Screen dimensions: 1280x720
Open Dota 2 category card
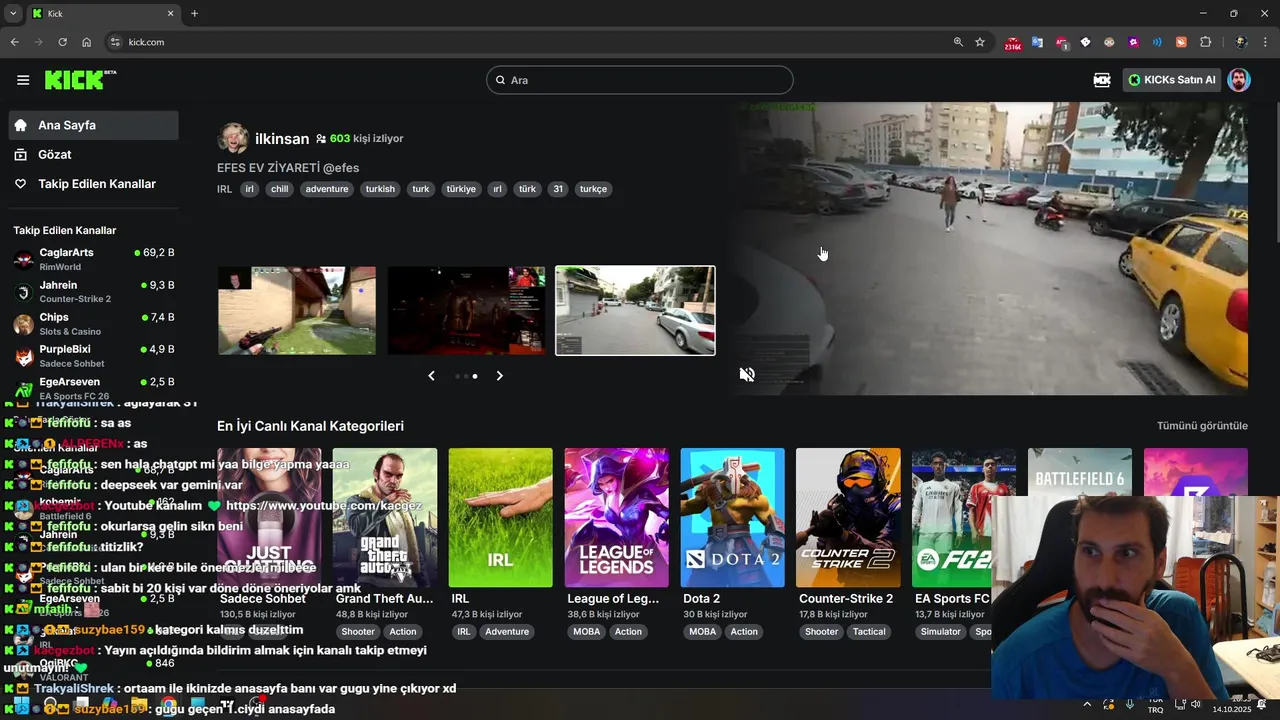pos(732,518)
